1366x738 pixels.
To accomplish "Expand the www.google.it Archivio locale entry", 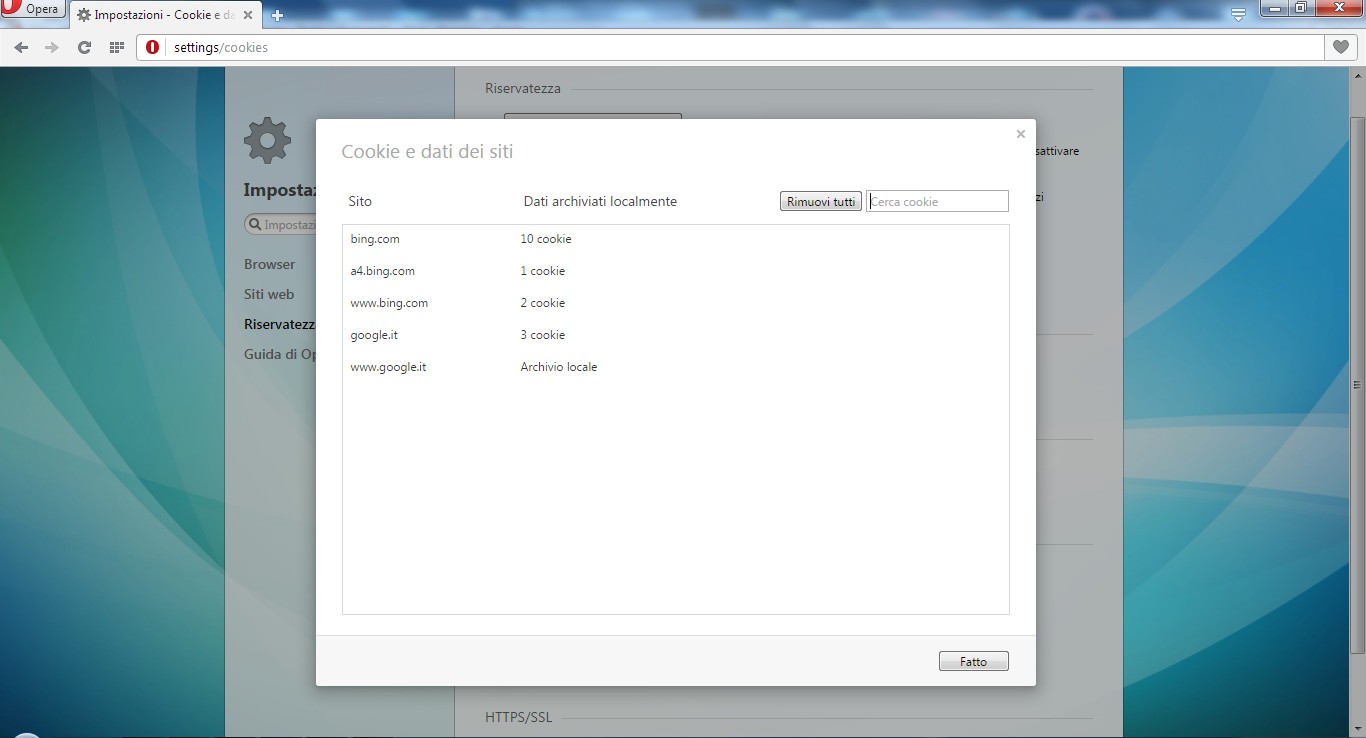I will pos(388,367).
